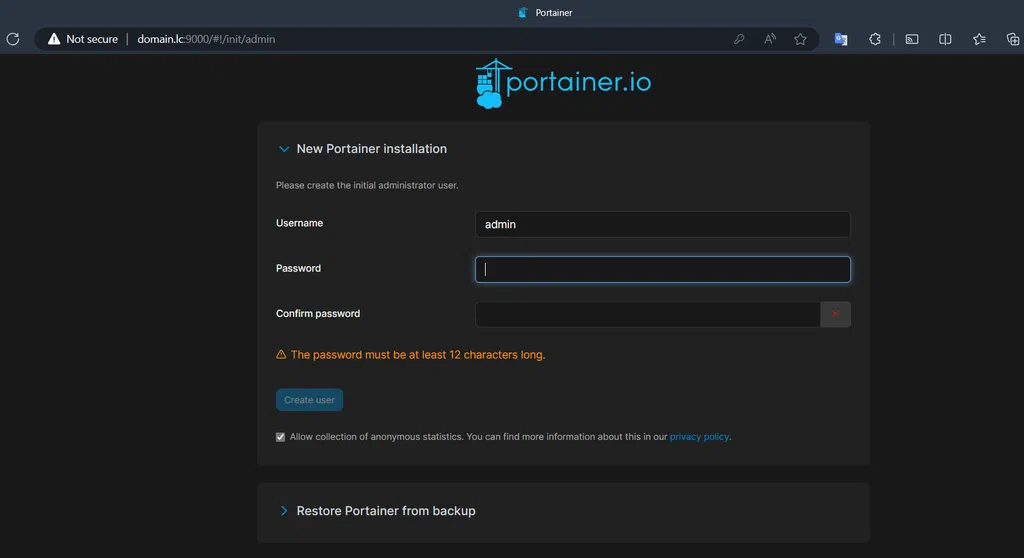
Task: Click the Not secure label text
Action: click(x=92, y=39)
